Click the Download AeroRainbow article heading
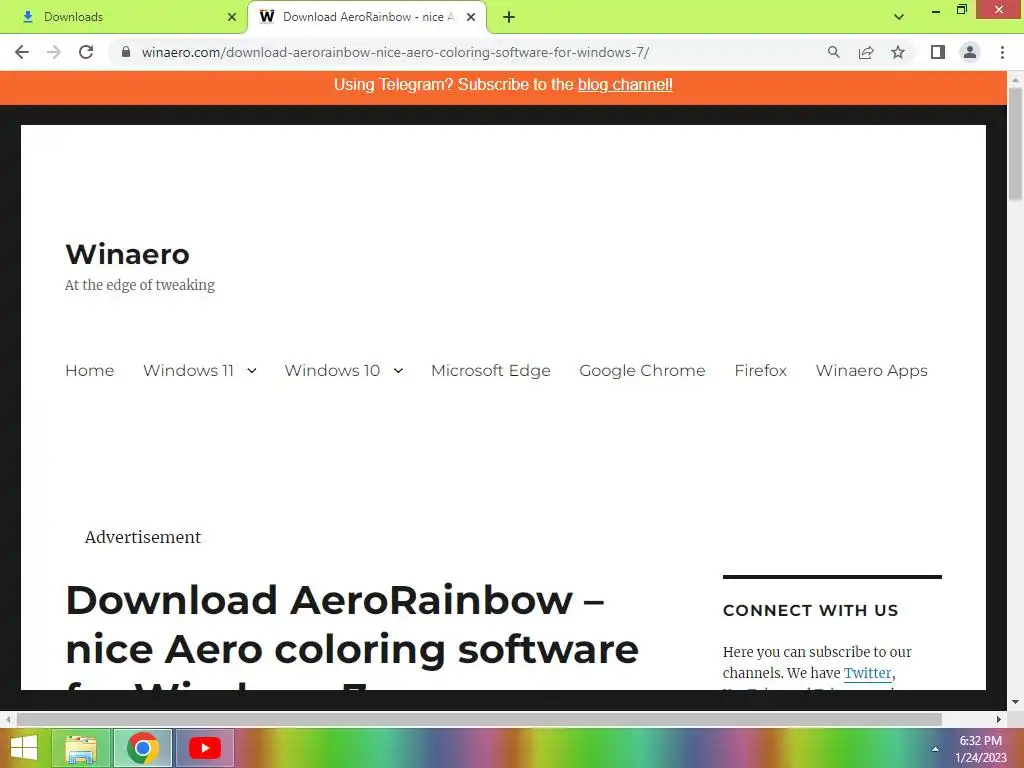Screen dimensions: 1024x768 [352, 635]
